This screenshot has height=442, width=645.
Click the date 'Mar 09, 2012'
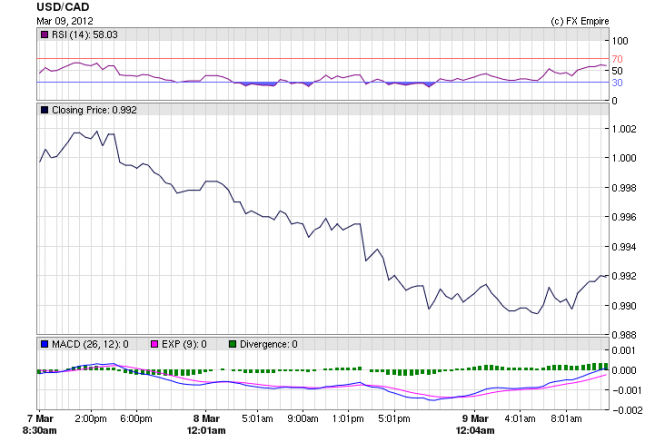coord(65,21)
